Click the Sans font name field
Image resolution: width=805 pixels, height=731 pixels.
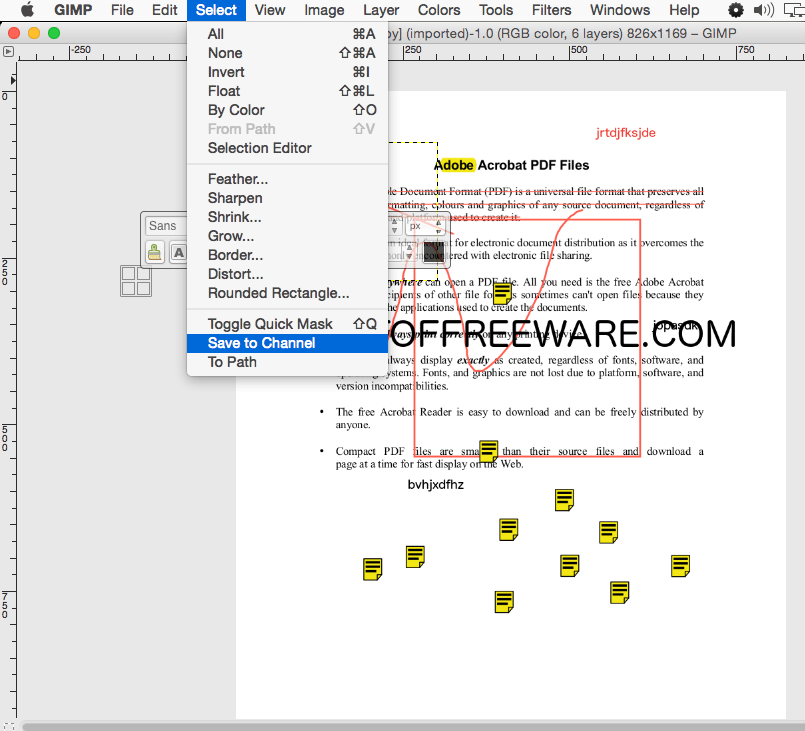click(166, 226)
